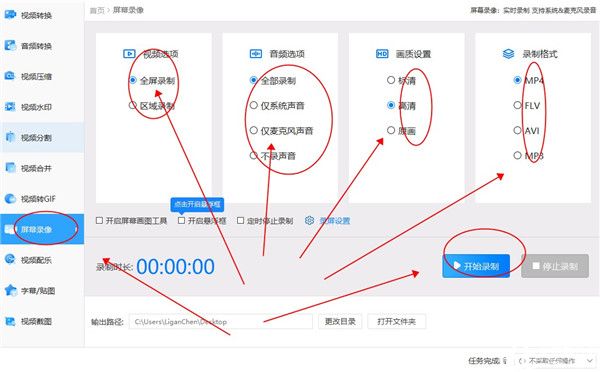Click the 视频水印 sidebar icon

pyautogui.click(x=10, y=107)
